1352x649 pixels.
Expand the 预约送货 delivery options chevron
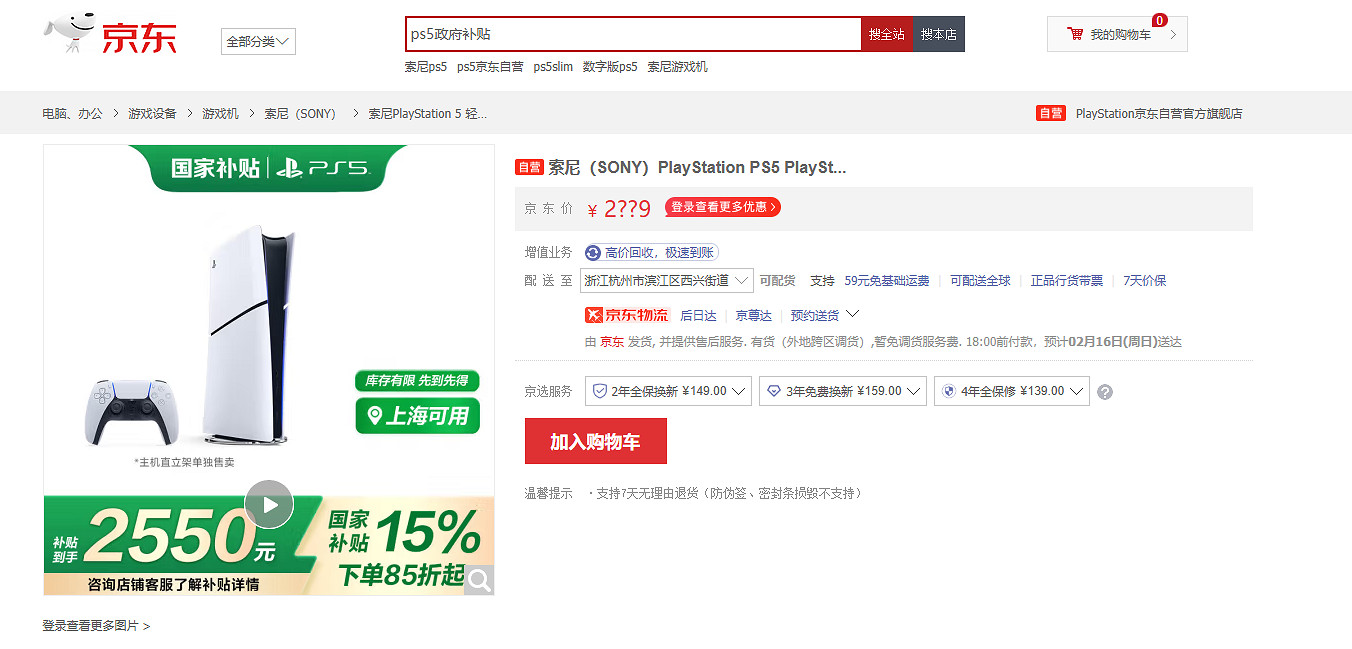pyautogui.click(x=853, y=314)
